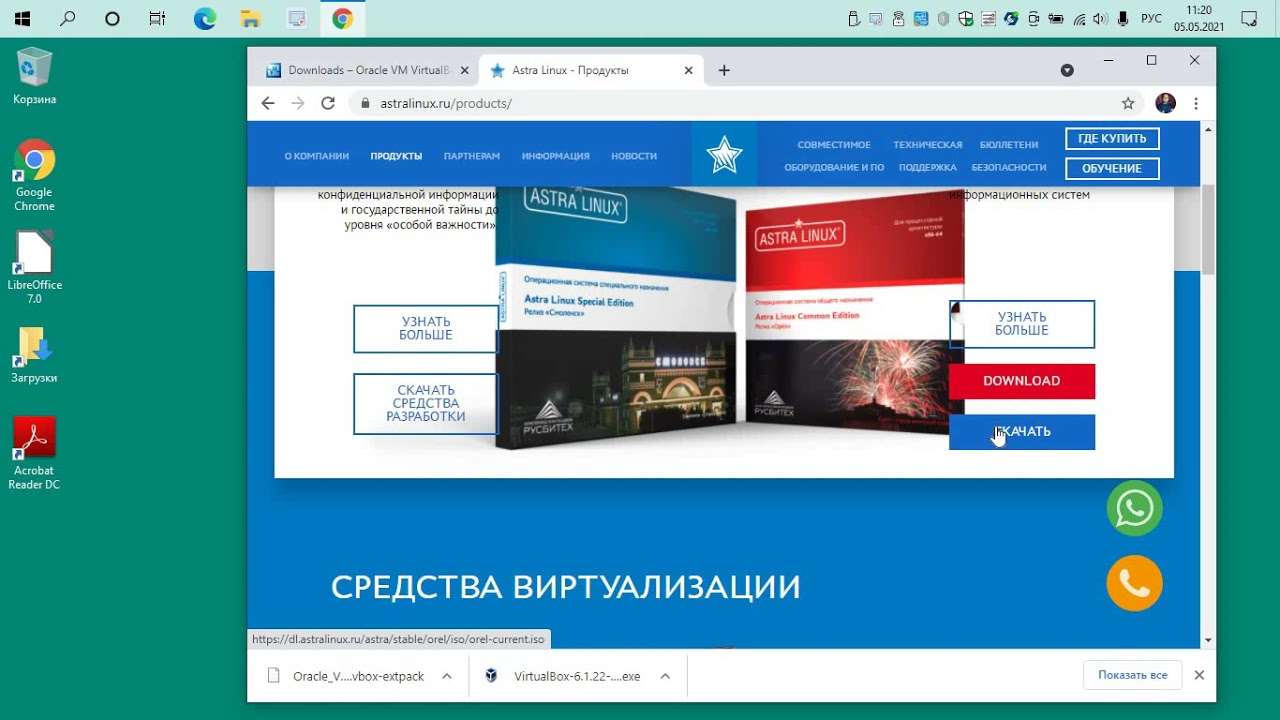Viewport: 1280px width, 720px height.
Task: Expand options for VirtualBox-6.1.22 exe download
Action: [665, 676]
